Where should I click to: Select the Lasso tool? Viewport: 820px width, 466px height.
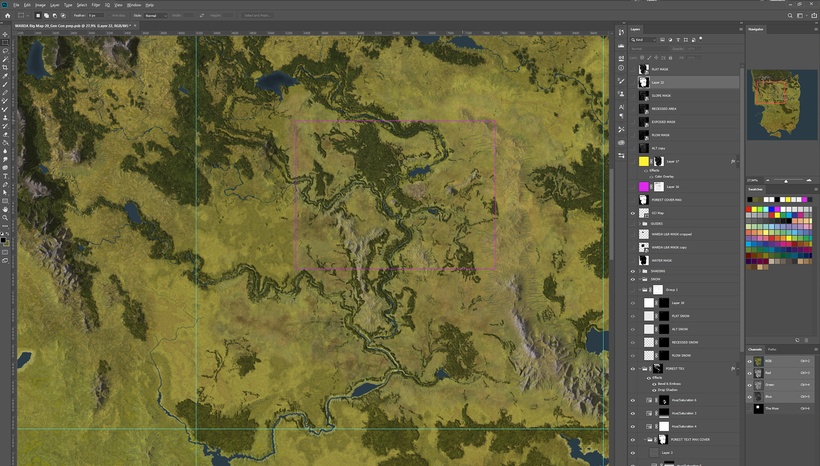point(5,51)
